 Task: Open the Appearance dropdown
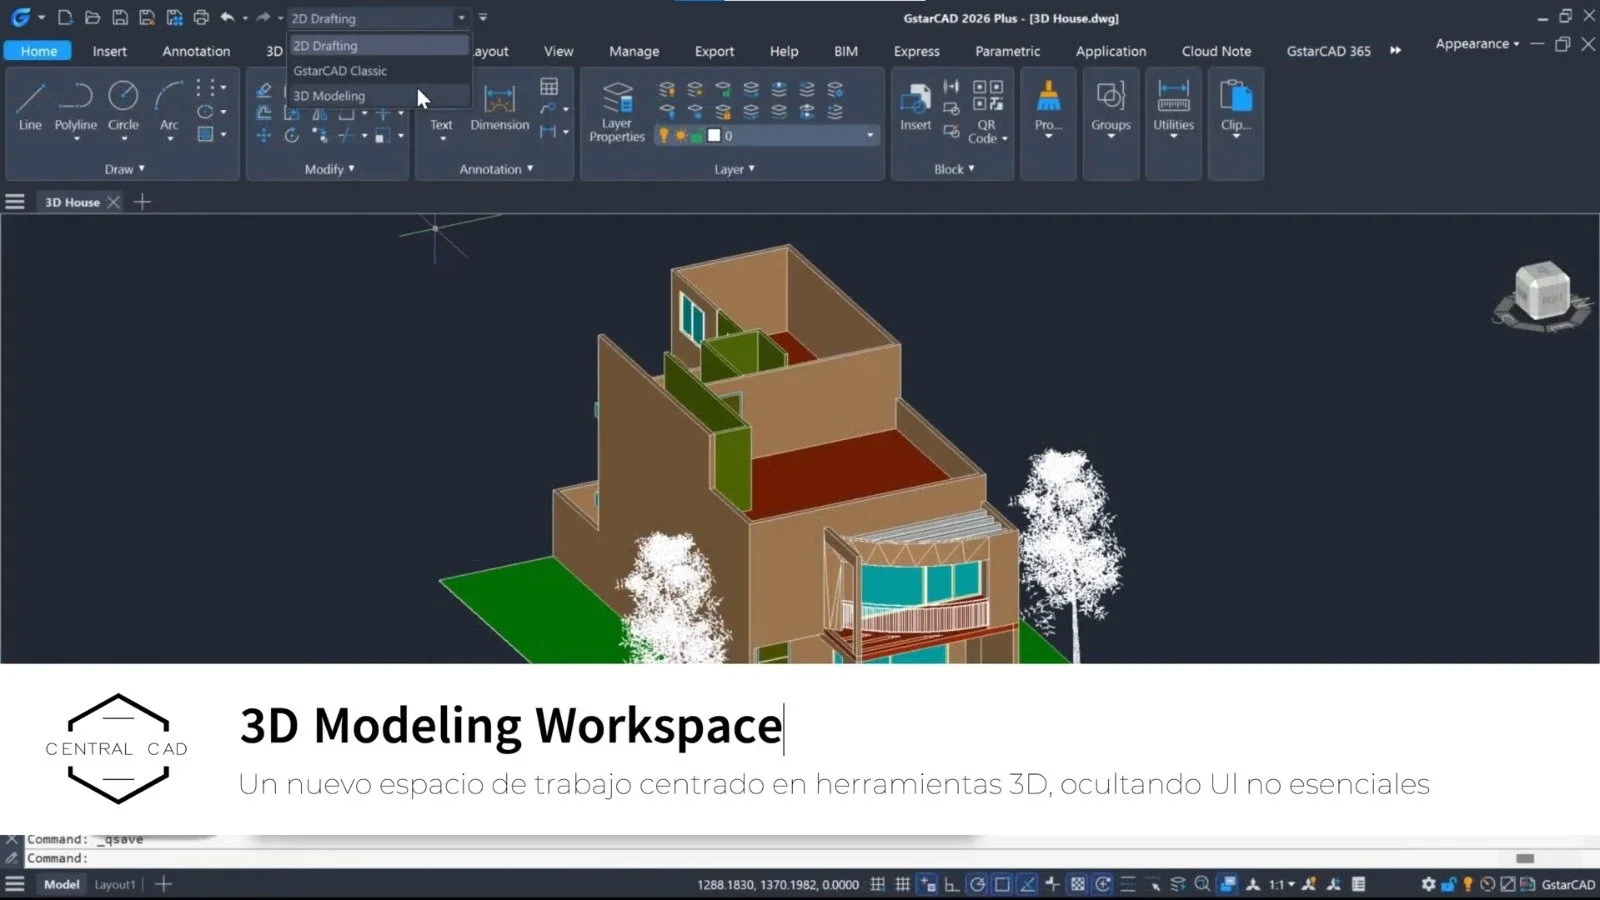tap(1477, 44)
